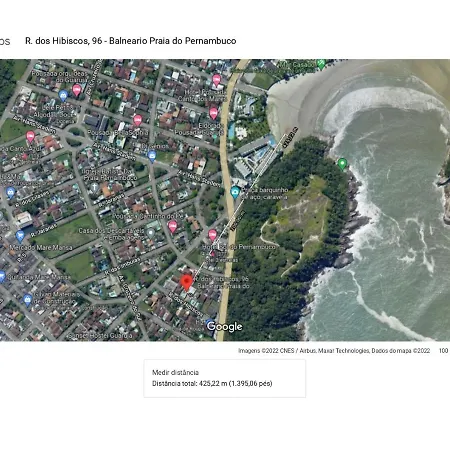Image resolution: width=450 pixels, height=450 pixels.
Task: Click the Google logo on the map
Action: coord(224,327)
